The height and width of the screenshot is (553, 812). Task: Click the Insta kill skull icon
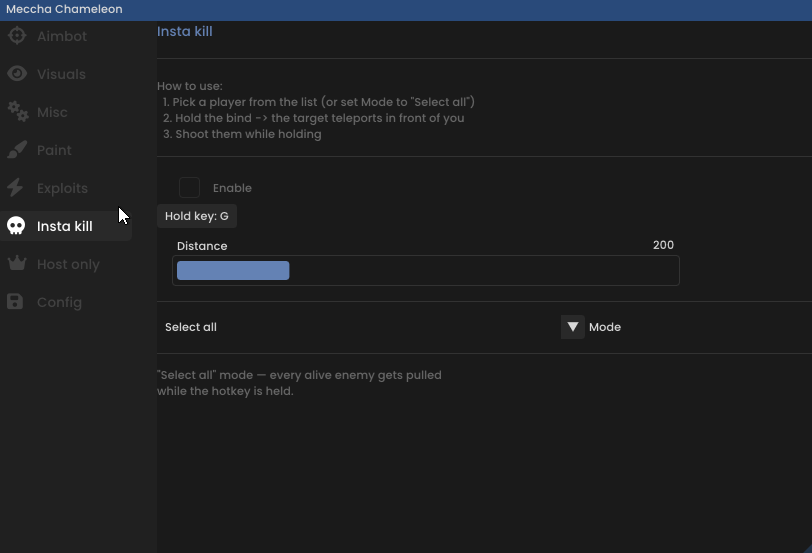pyautogui.click(x=16, y=226)
